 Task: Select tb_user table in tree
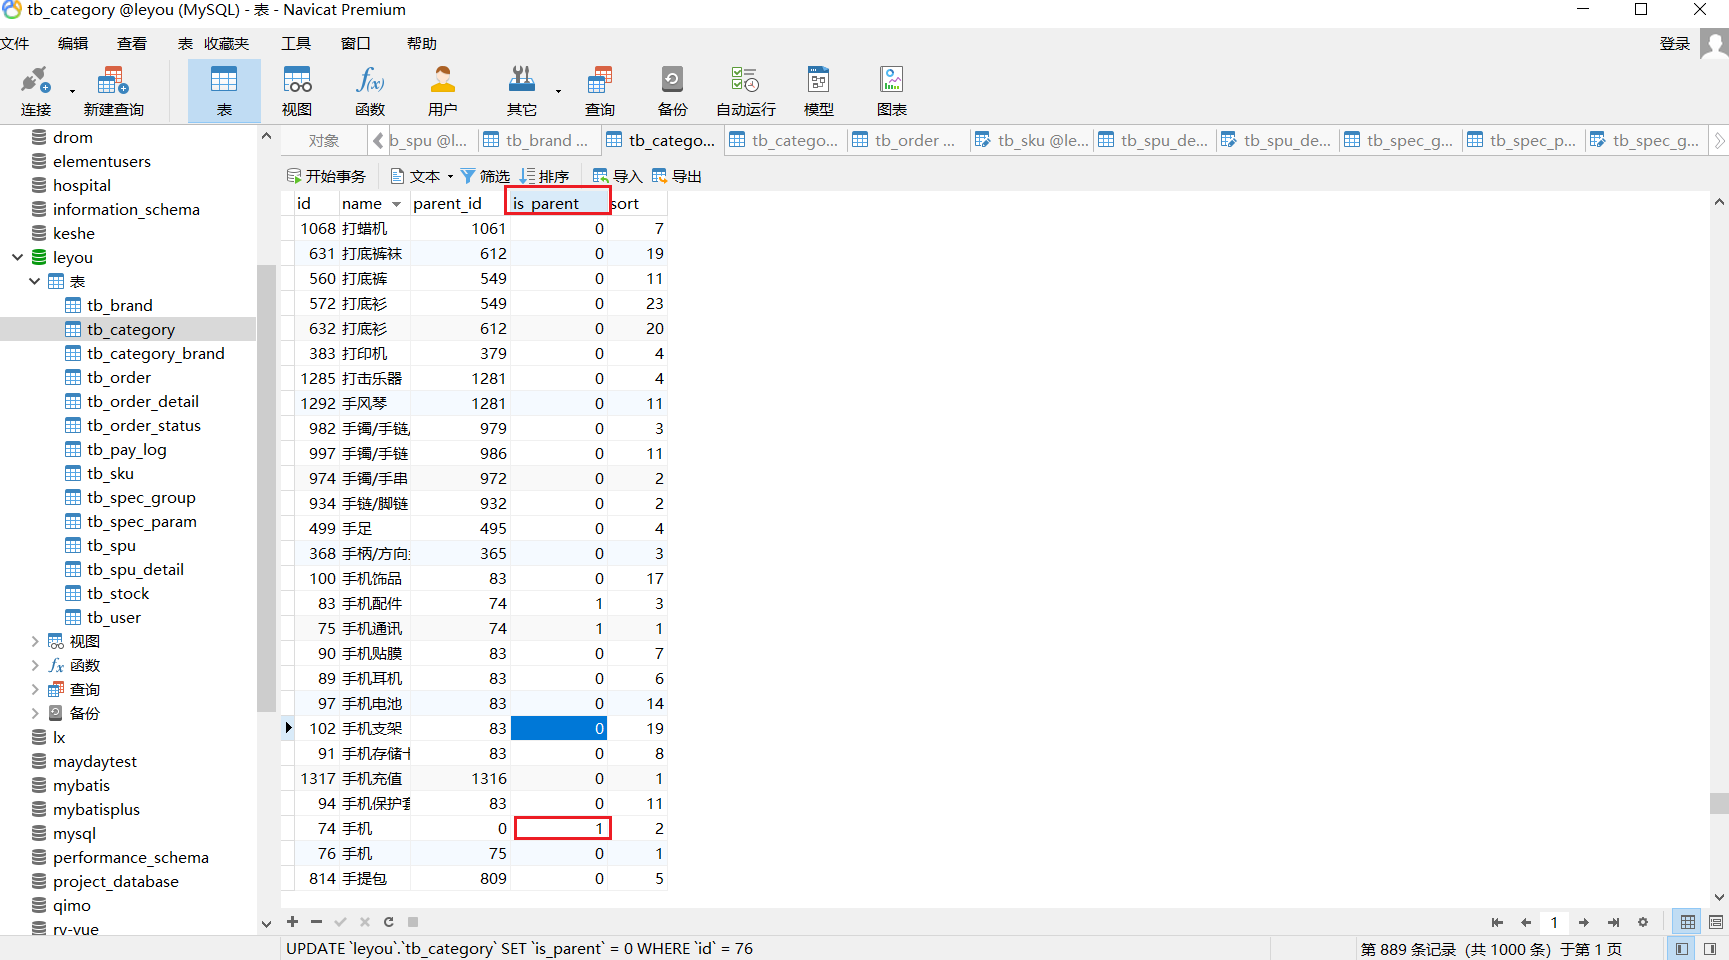[x=113, y=617]
